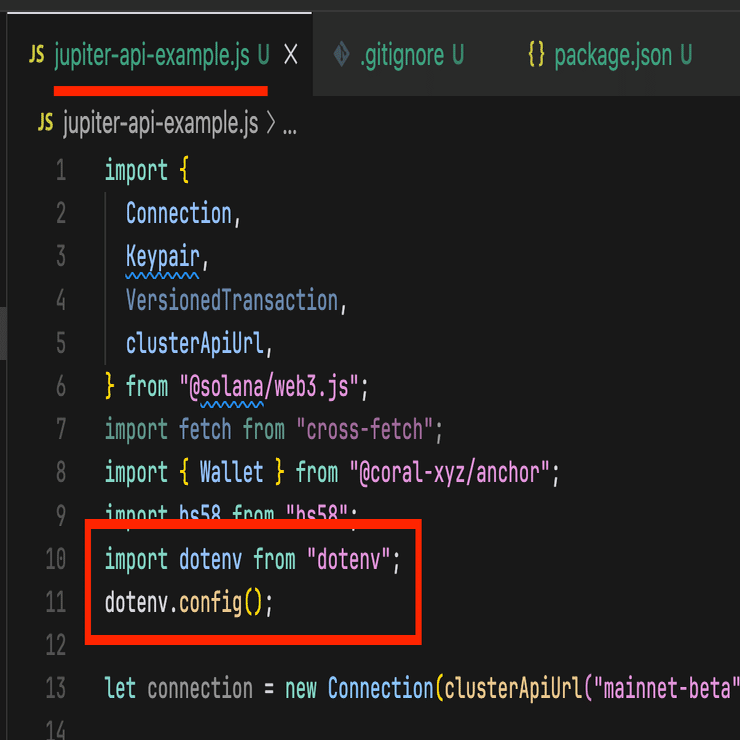Image resolution: width=740 pixels, height=740 pixels.
Task: Click the git icon on .gitignore tab
Action: click(x=342, y=54)
